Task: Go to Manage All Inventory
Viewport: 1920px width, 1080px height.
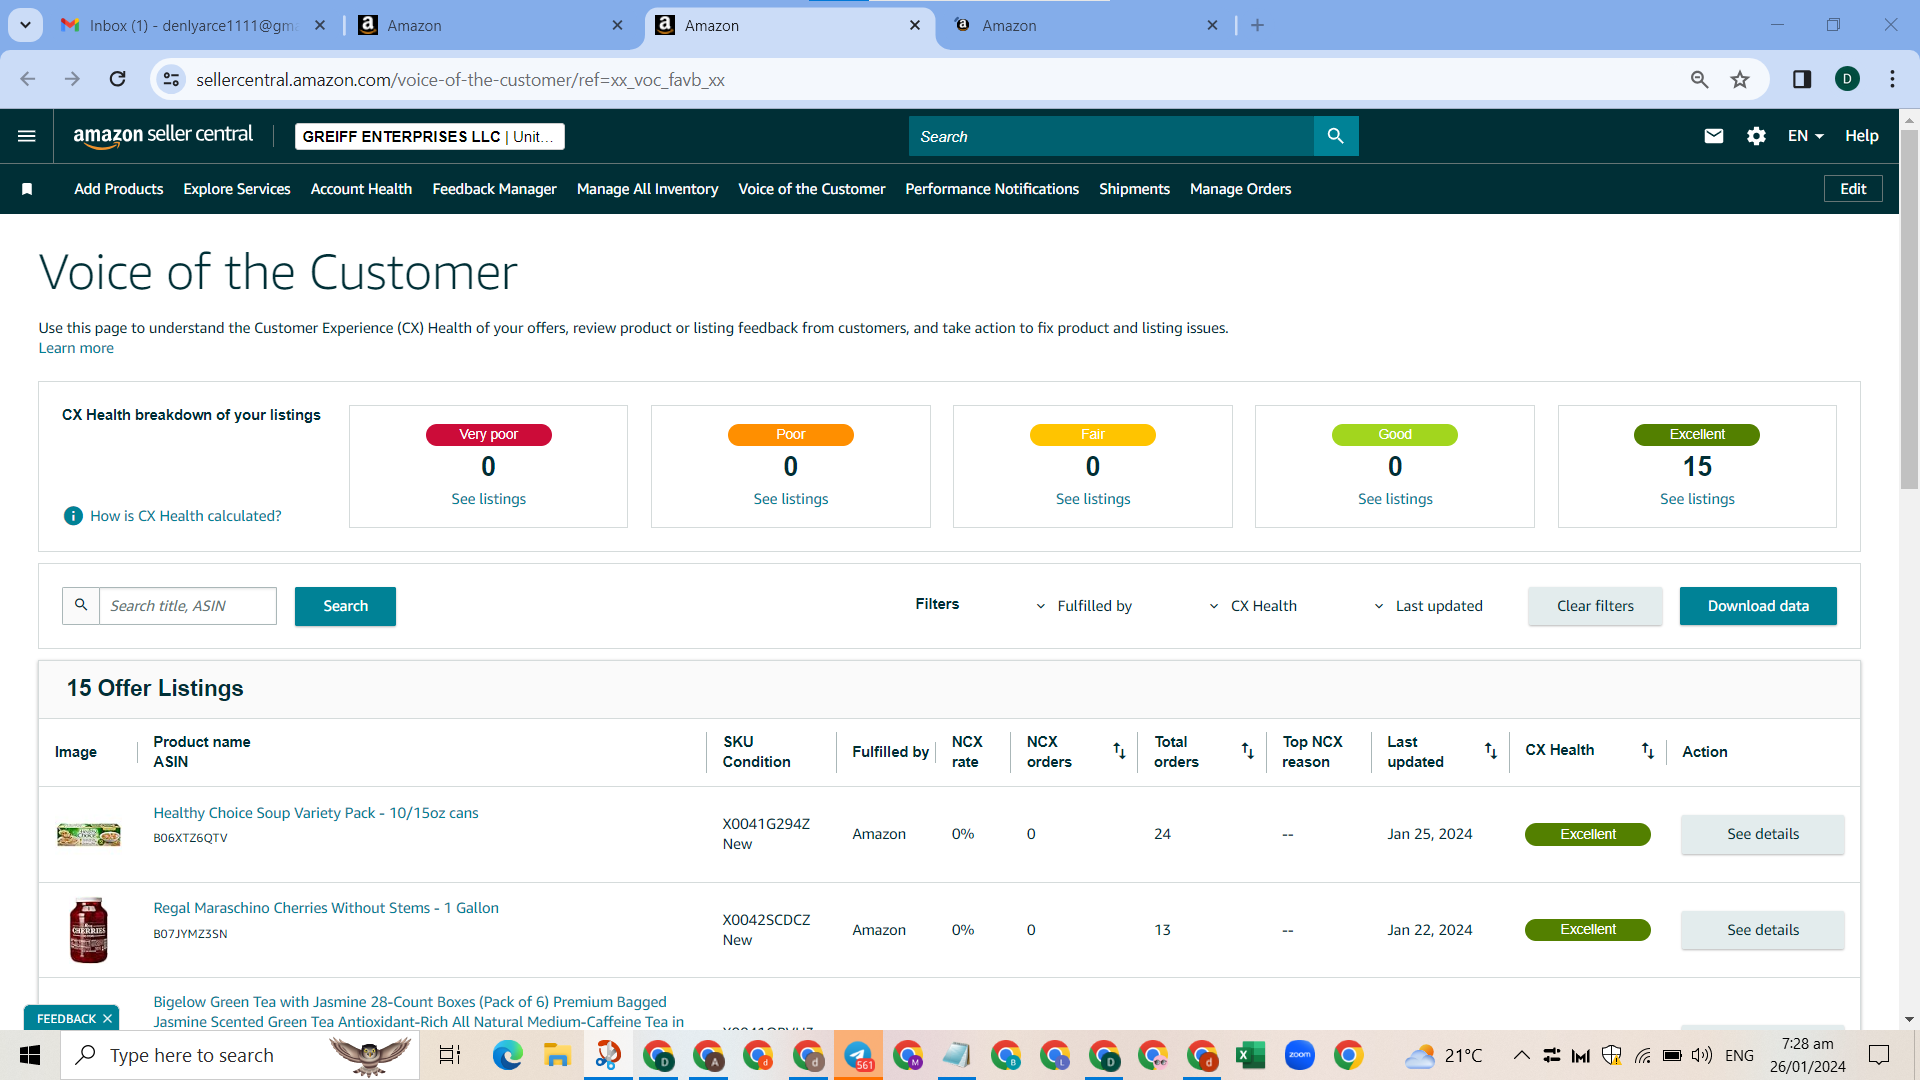Action: [647, 189]
